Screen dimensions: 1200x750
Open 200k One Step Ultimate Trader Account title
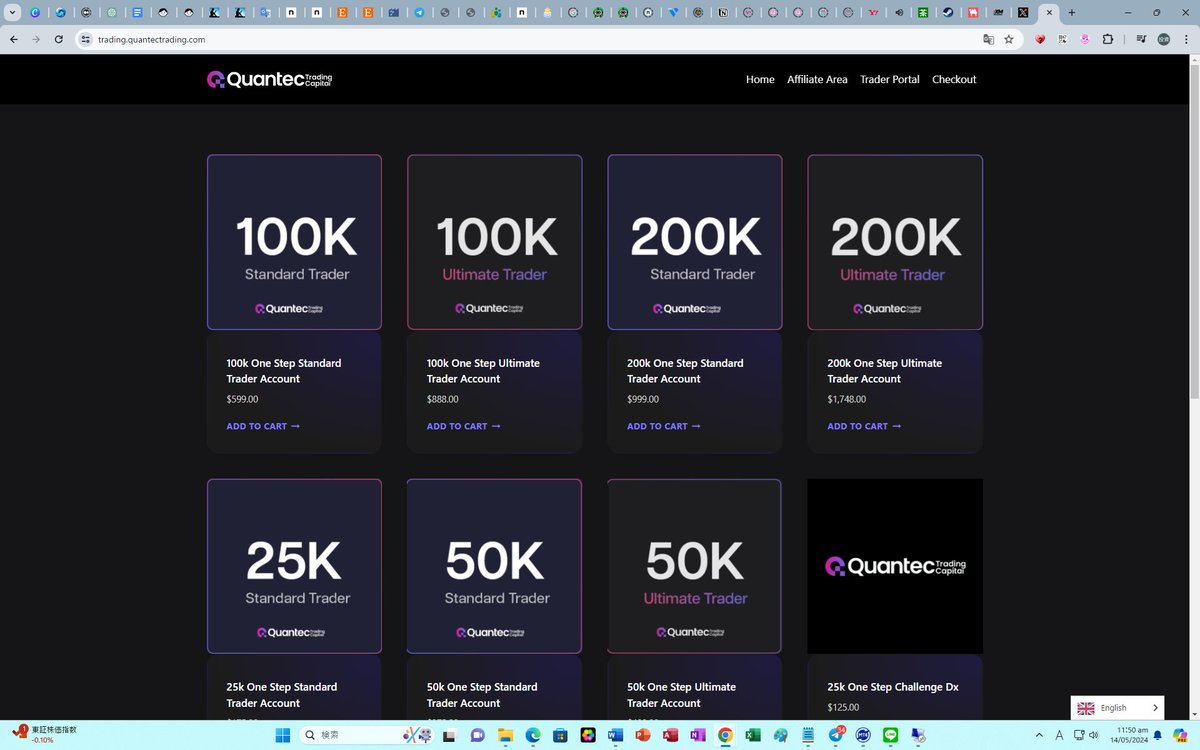click(x=885, y=371)
